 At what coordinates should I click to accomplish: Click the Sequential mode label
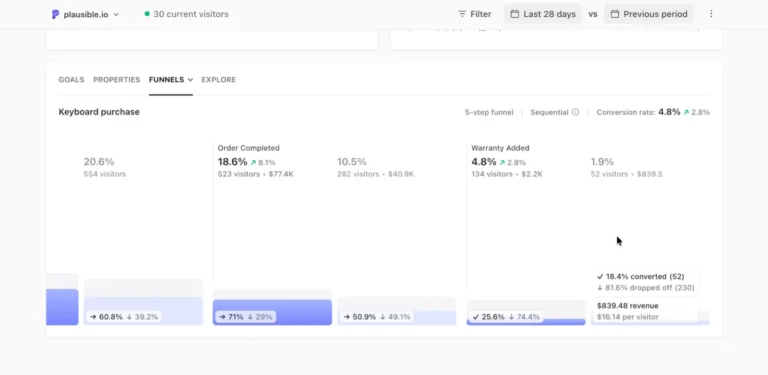click(x=550, y=113)
